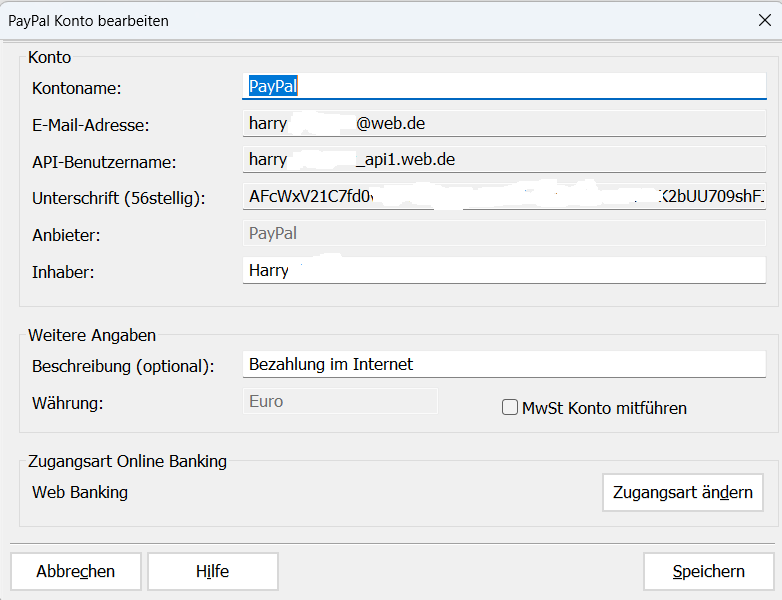The height and width of the screenshot is (600, 782).
Task: Cancel with the Abbrechen button
Action: pos(76,571)
